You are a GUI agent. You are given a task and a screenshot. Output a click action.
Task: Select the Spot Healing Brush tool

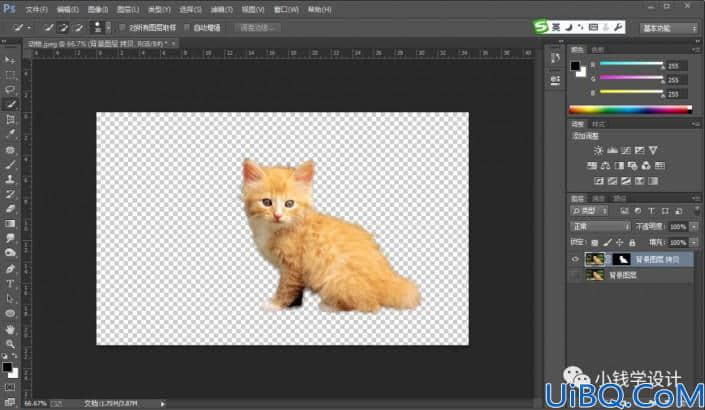(x=10, y=150)
